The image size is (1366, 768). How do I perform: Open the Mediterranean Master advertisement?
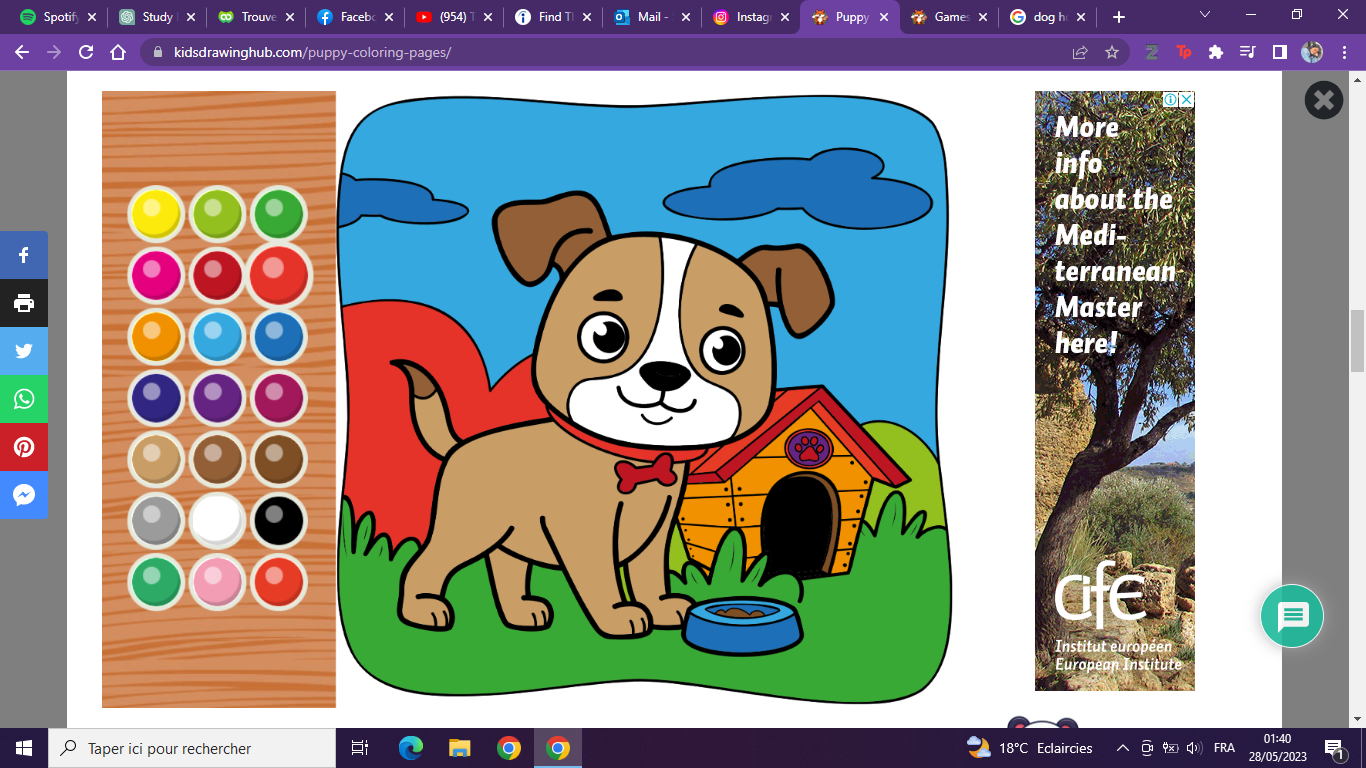pos(1114,390)
